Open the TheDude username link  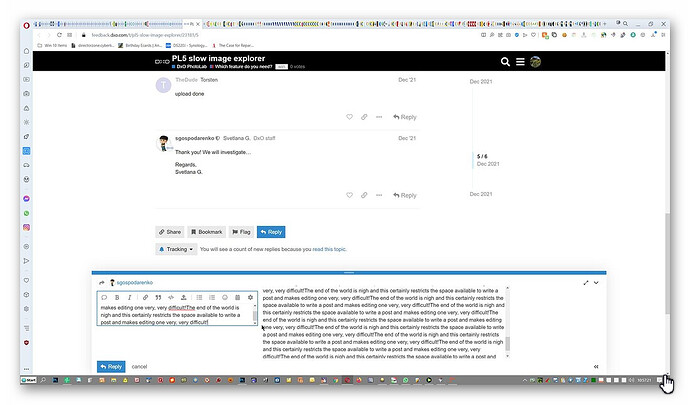tap(186, 80)
